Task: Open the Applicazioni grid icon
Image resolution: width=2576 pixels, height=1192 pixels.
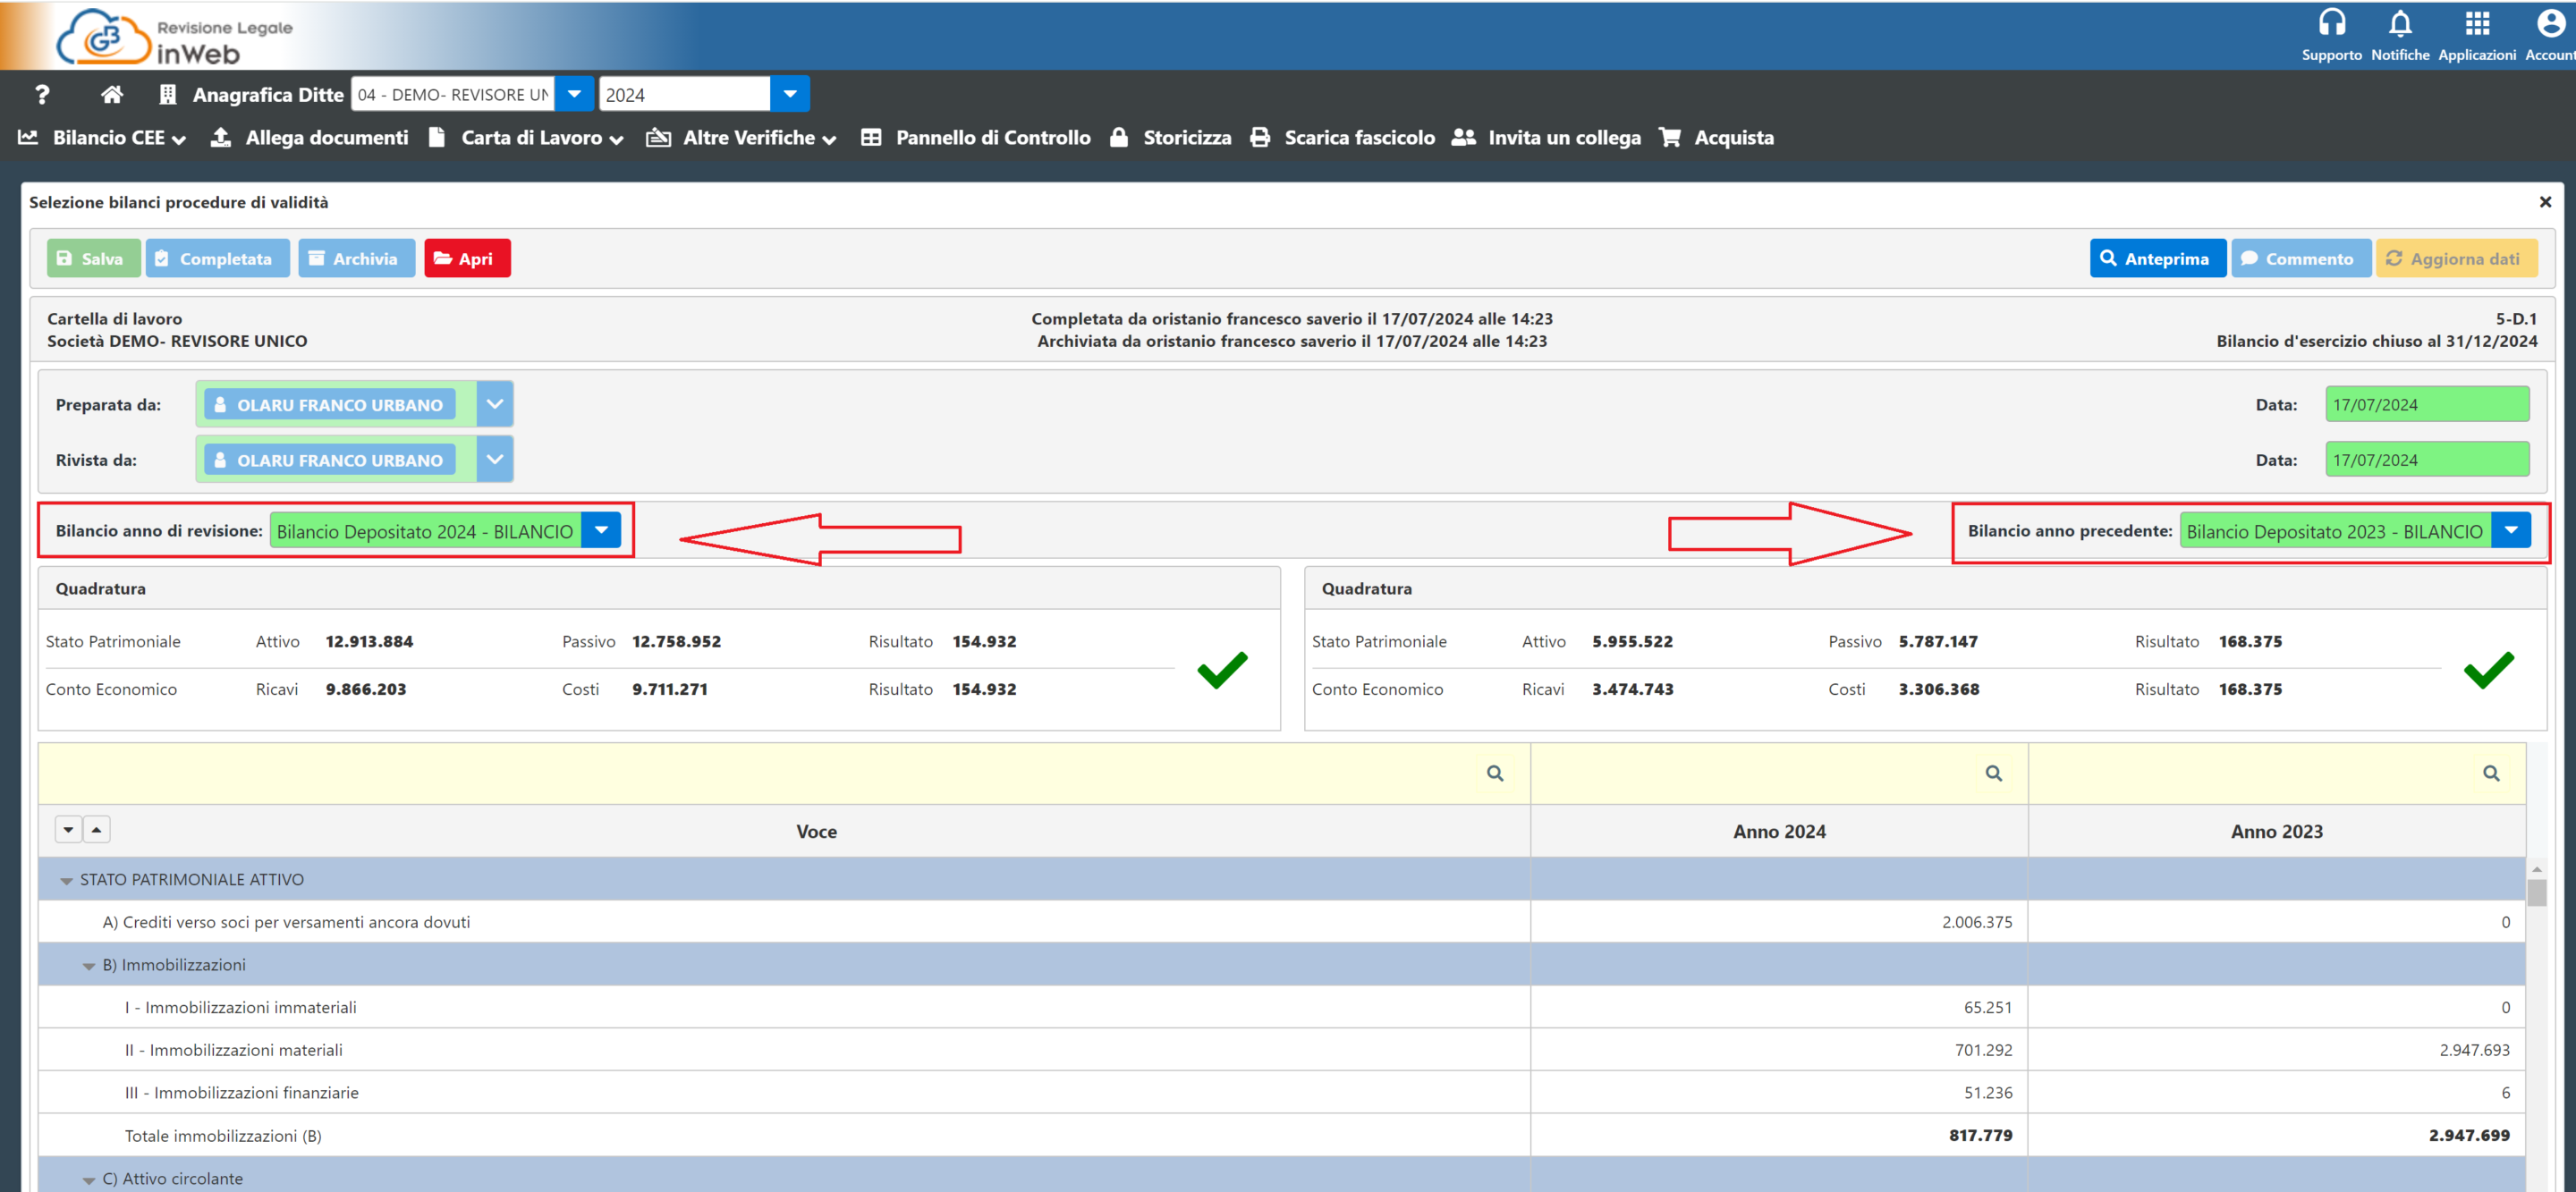Action: pos(2477,25)
